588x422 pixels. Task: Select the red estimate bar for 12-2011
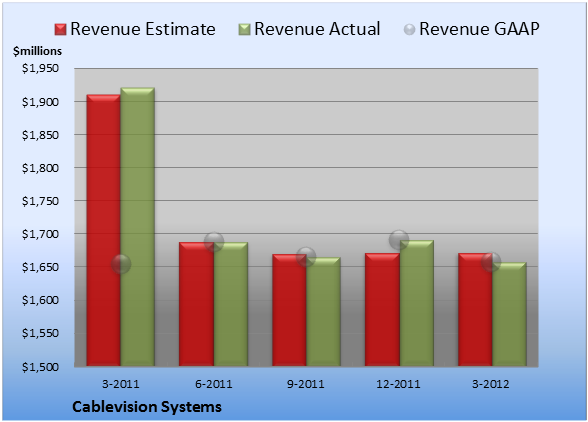(382, 310)
